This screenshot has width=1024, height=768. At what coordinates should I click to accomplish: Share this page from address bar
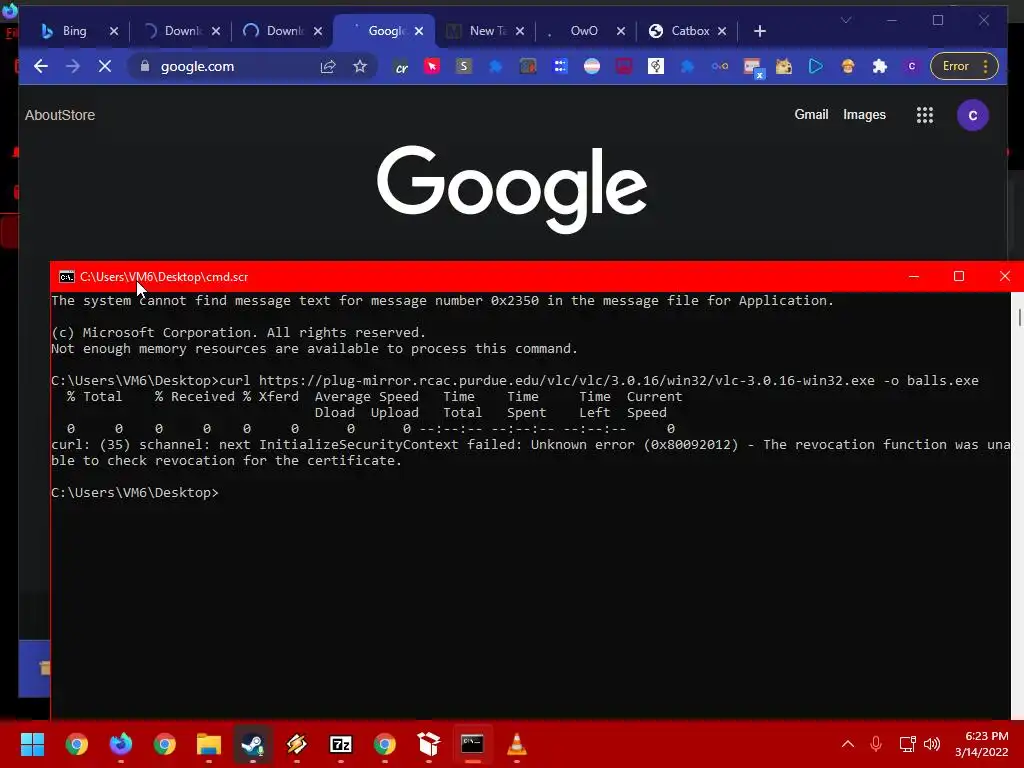(328, 66)
